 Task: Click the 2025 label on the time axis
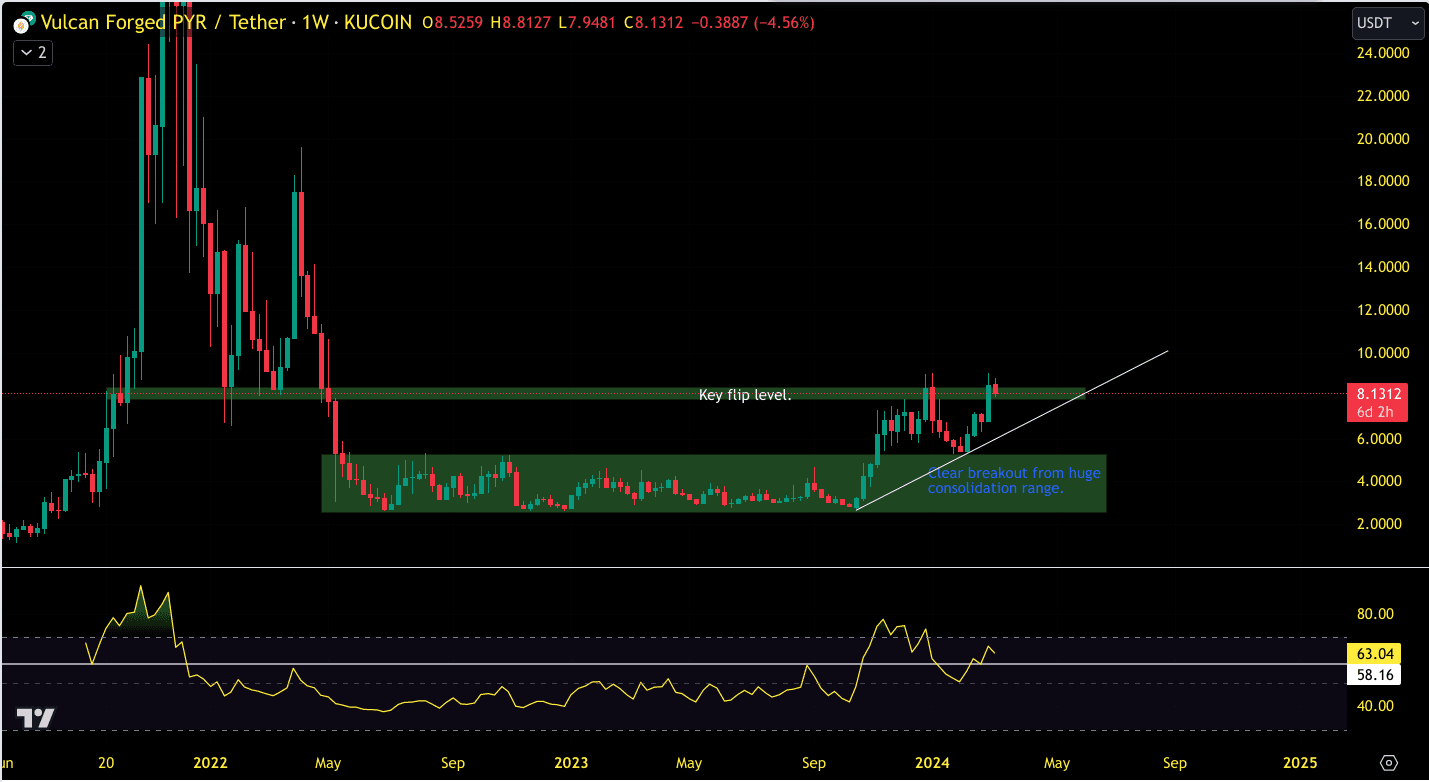(x=1298, y=763)
